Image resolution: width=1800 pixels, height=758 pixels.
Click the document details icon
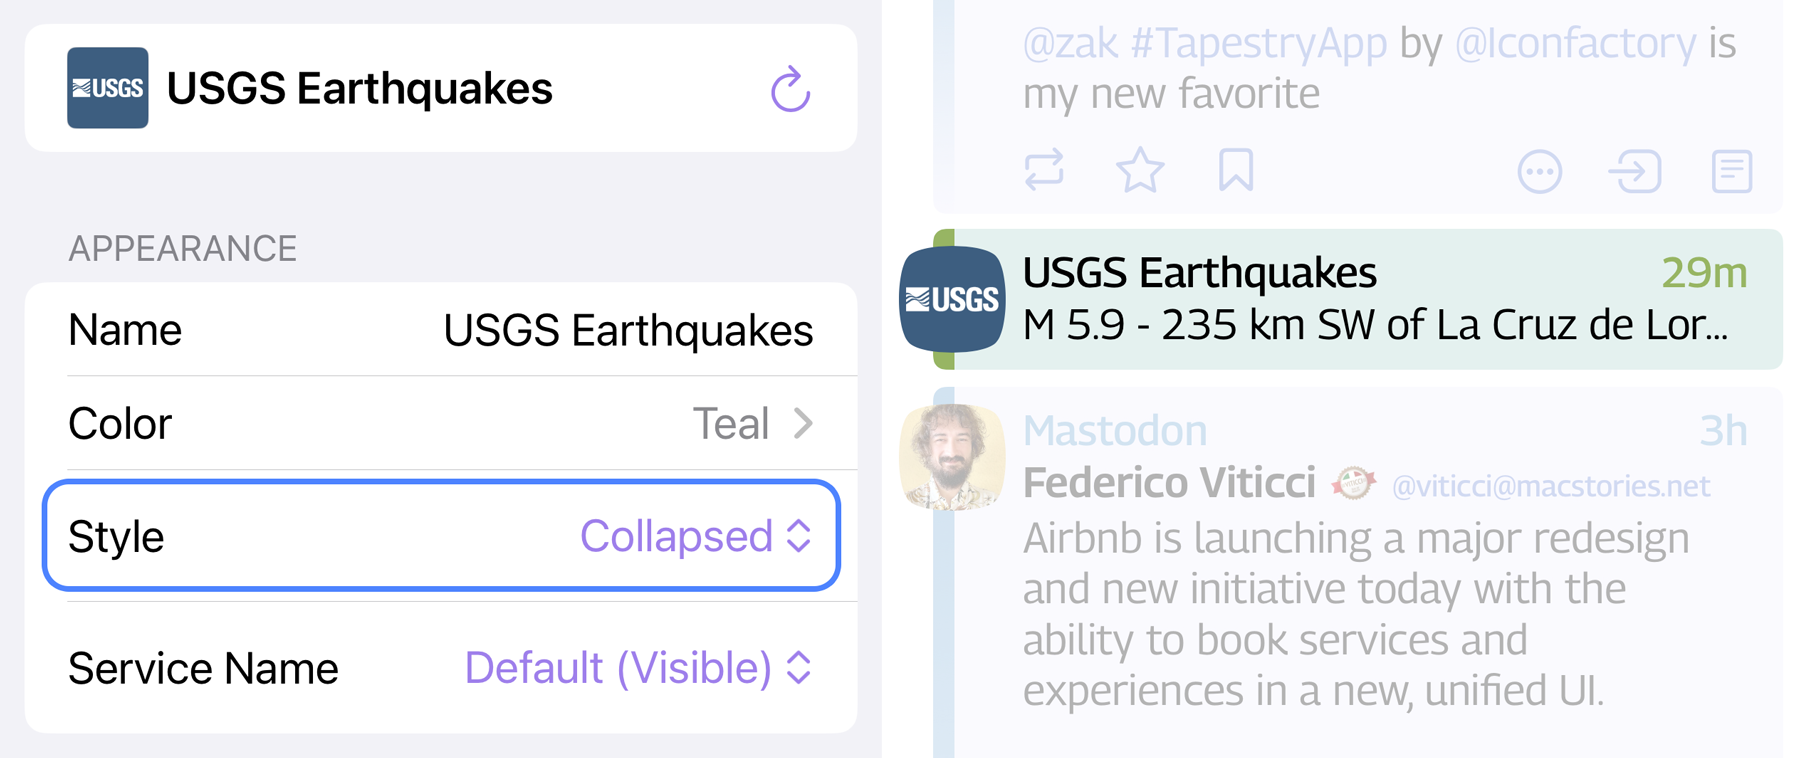[x=1731, y=172]
